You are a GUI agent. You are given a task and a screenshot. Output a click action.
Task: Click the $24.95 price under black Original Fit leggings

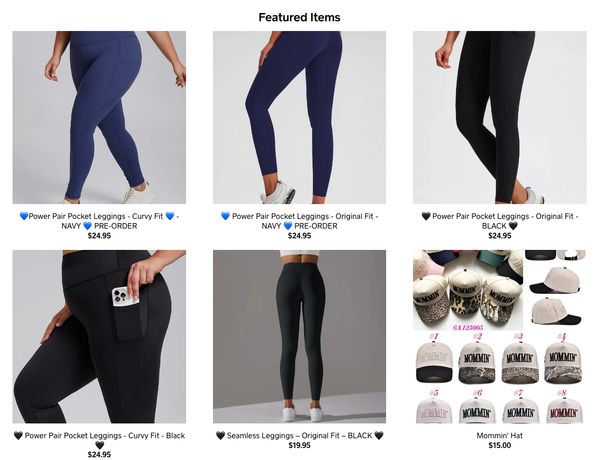(499, 236)
